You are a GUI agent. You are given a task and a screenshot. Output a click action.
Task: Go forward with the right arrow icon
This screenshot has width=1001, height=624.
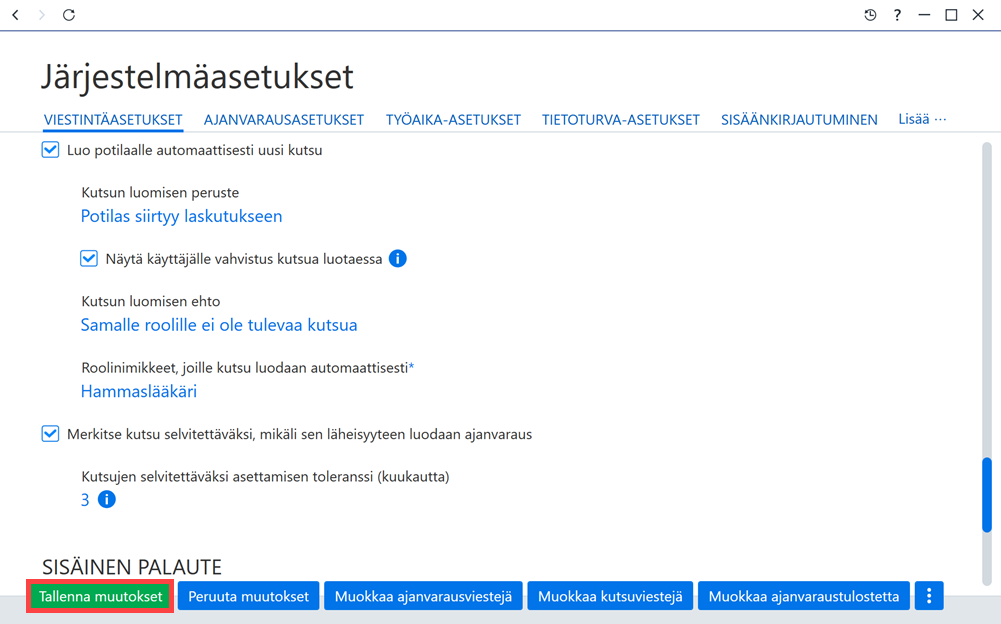click(x=42, y=15)
